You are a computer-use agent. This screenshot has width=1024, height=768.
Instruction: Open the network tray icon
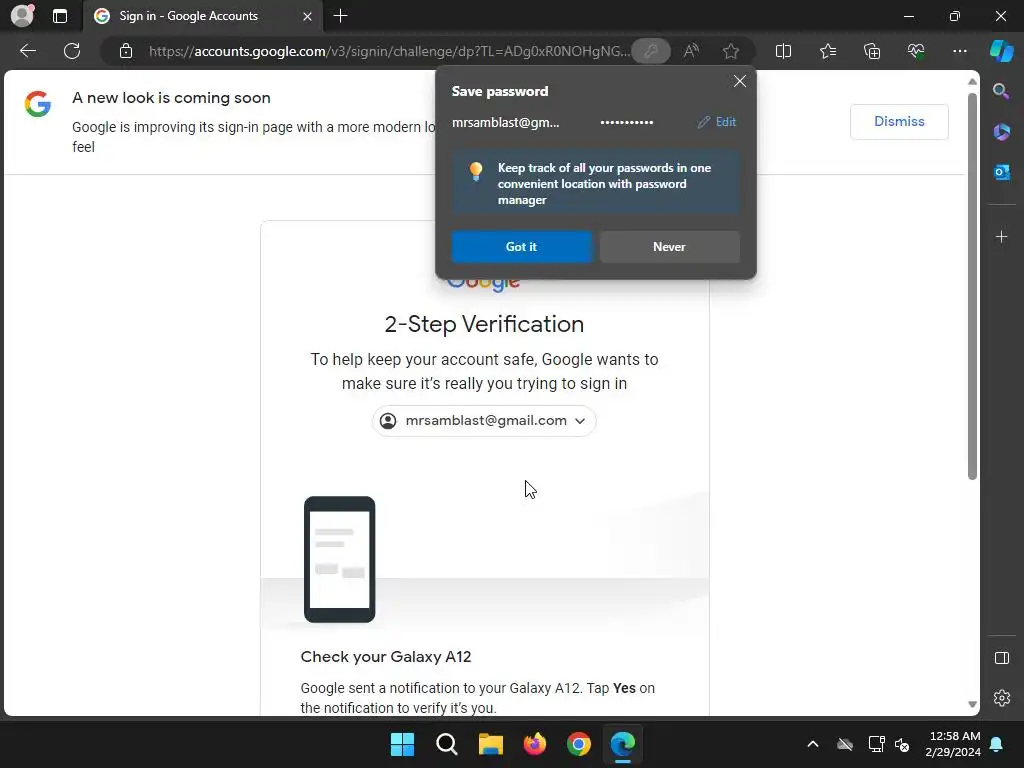(876, 744)
